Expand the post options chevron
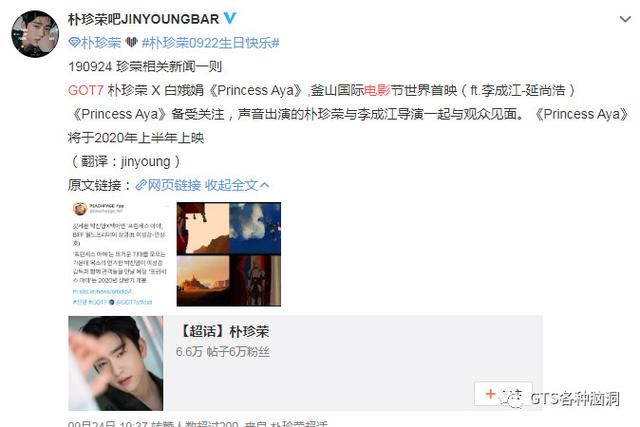Screen dimensions: 640x427 pos(625,19)
